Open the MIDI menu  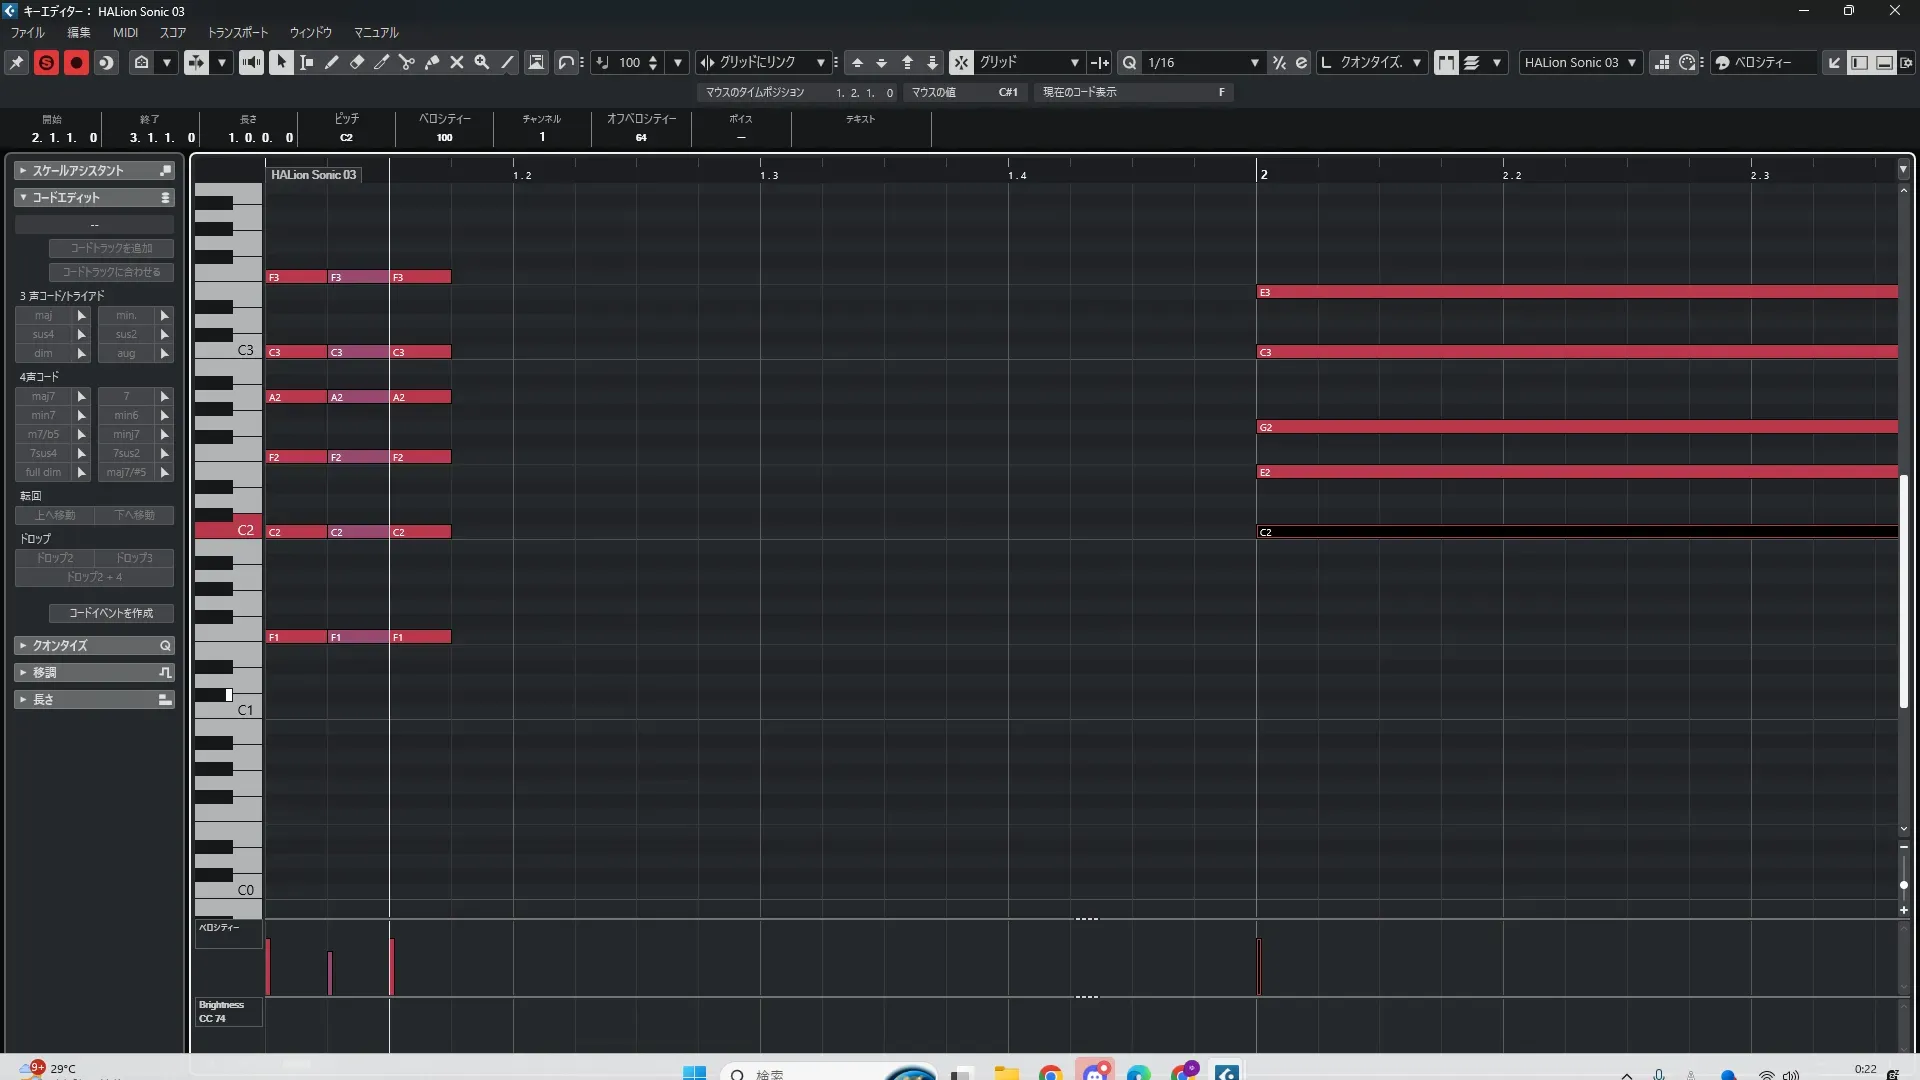[x=125, y=33]
